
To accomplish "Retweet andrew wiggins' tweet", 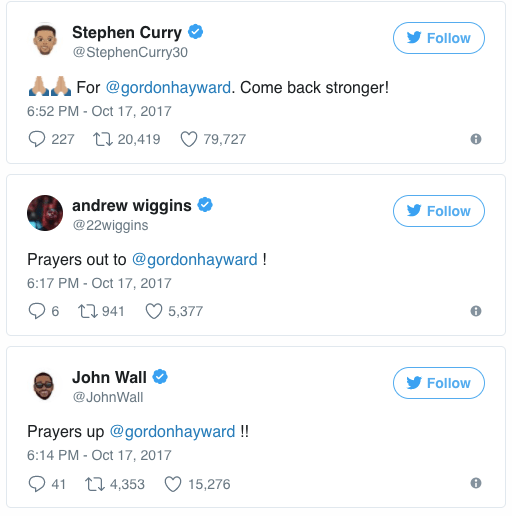I will click(x=88, y=311).
